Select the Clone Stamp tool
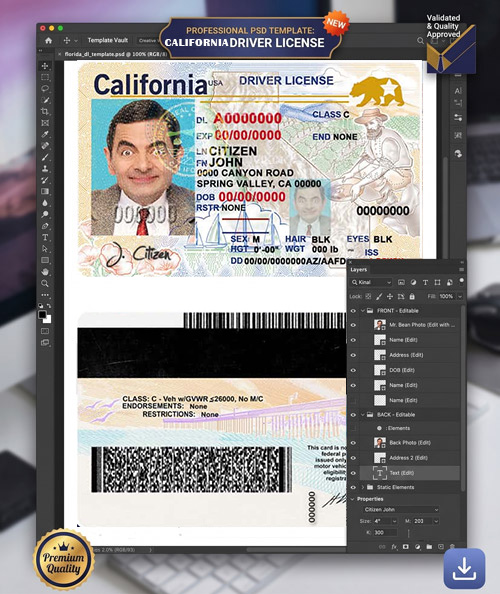Screen dimensions: 500x594 tap(45, 168)
